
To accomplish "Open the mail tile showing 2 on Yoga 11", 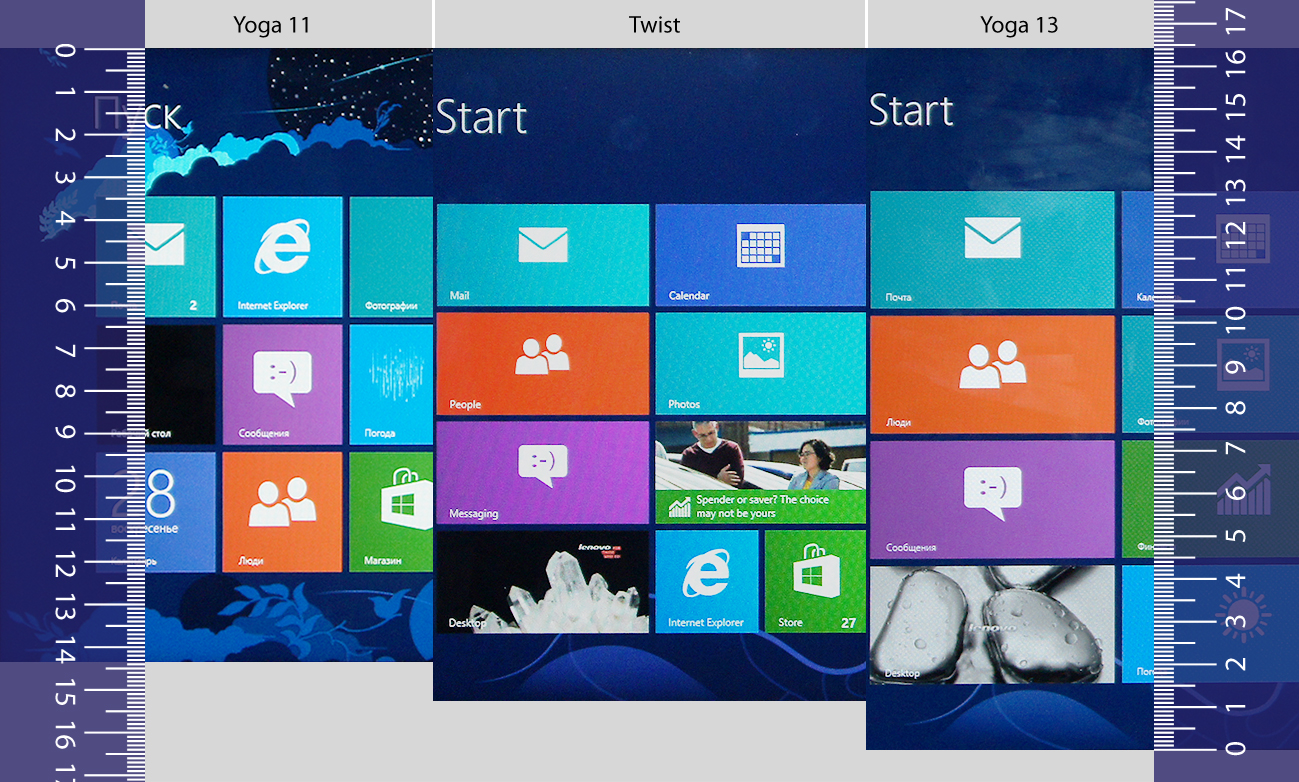I will point(180,257).
